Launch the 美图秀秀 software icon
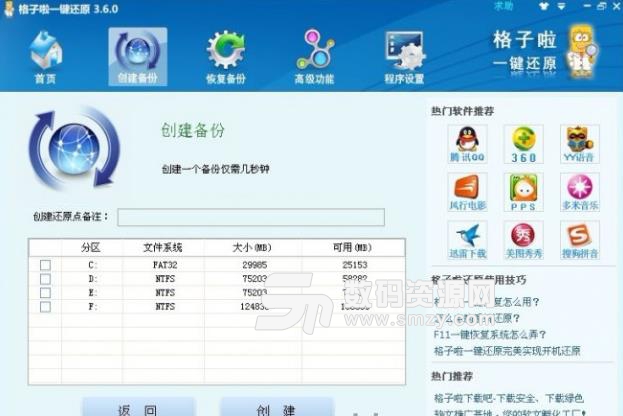This screenshot has height=416, width=623. point(523,240)
